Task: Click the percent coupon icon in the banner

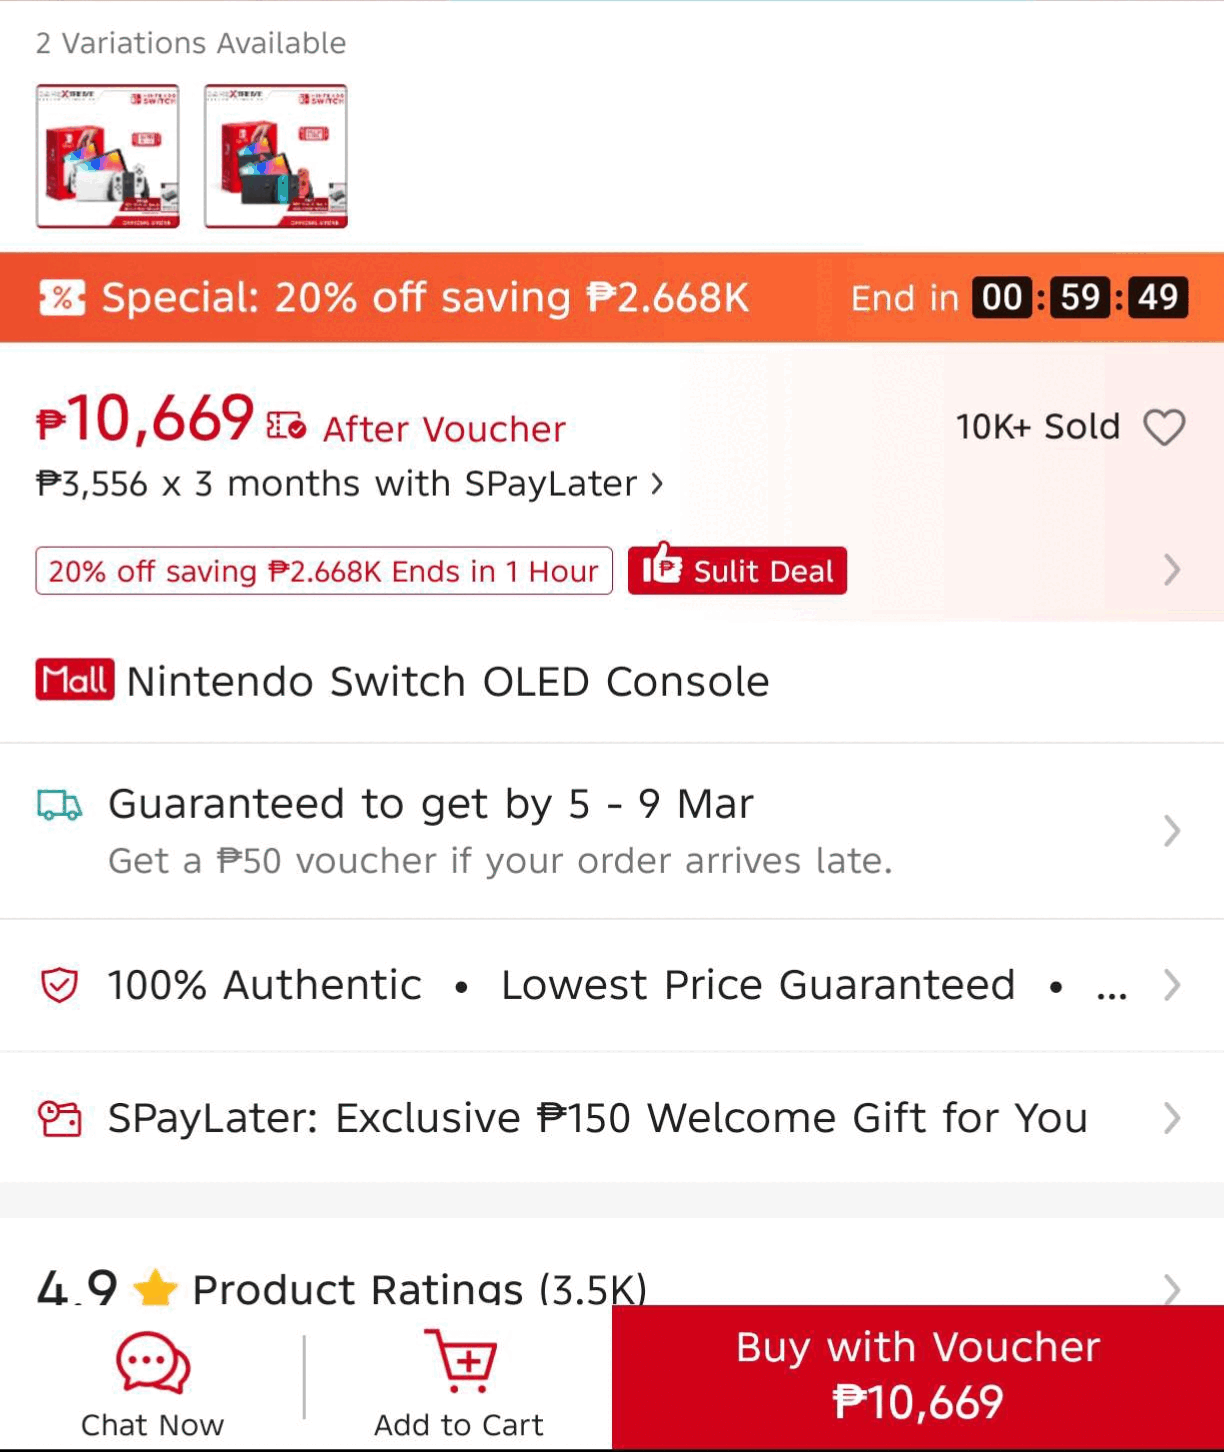Action: tap(62, 297)
